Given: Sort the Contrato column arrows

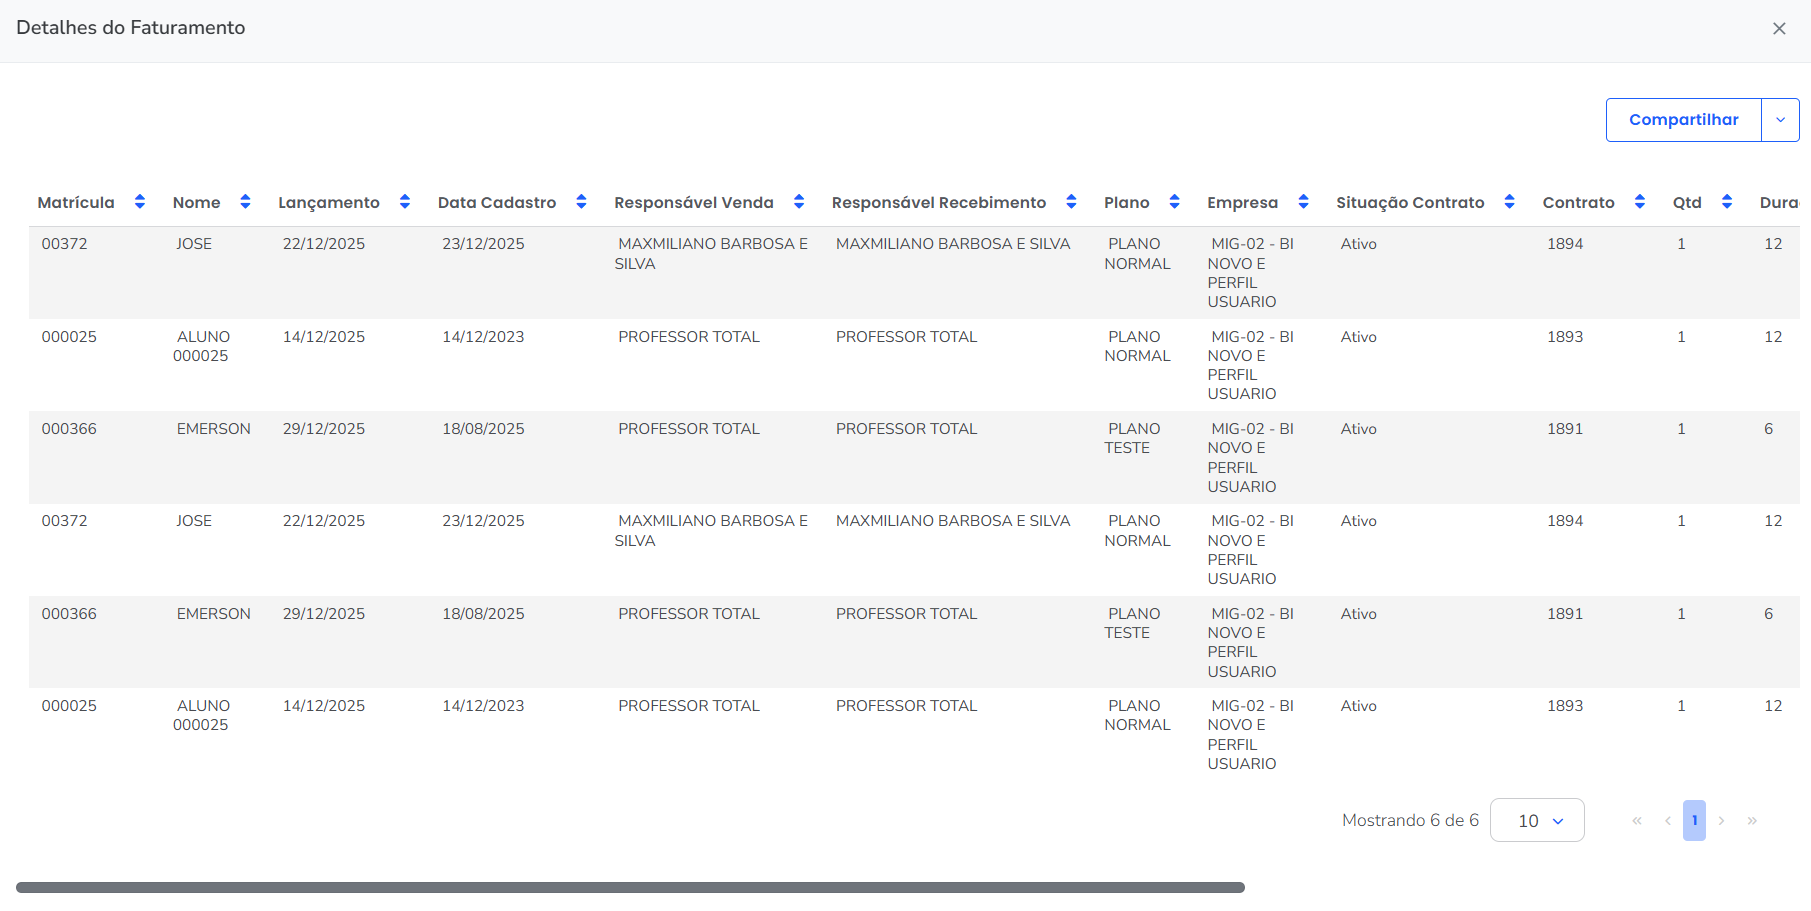Looking at the screenshot, I should click(1640, 202).
